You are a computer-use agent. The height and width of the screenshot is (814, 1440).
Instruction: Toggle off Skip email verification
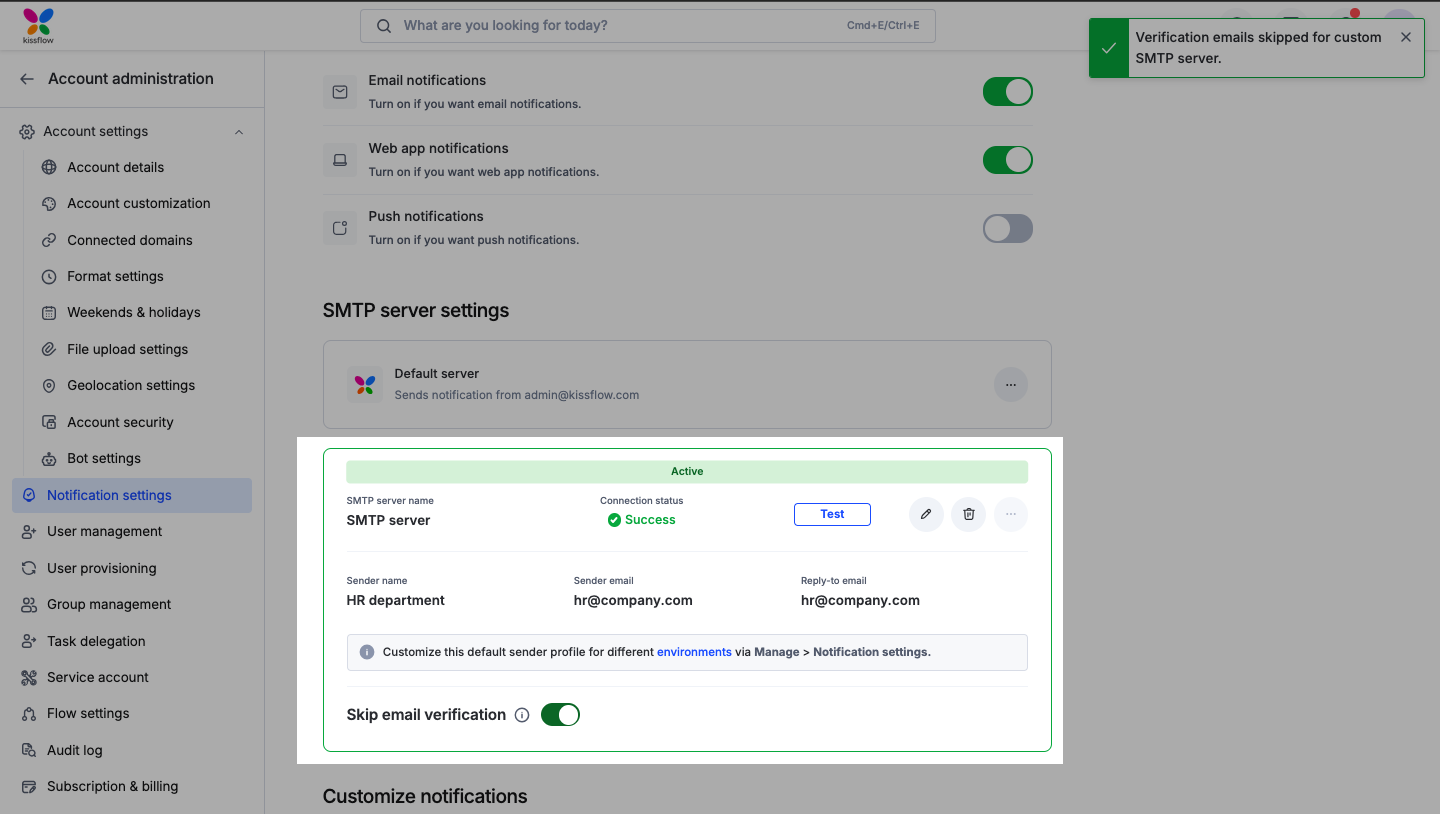coord(560,715)
